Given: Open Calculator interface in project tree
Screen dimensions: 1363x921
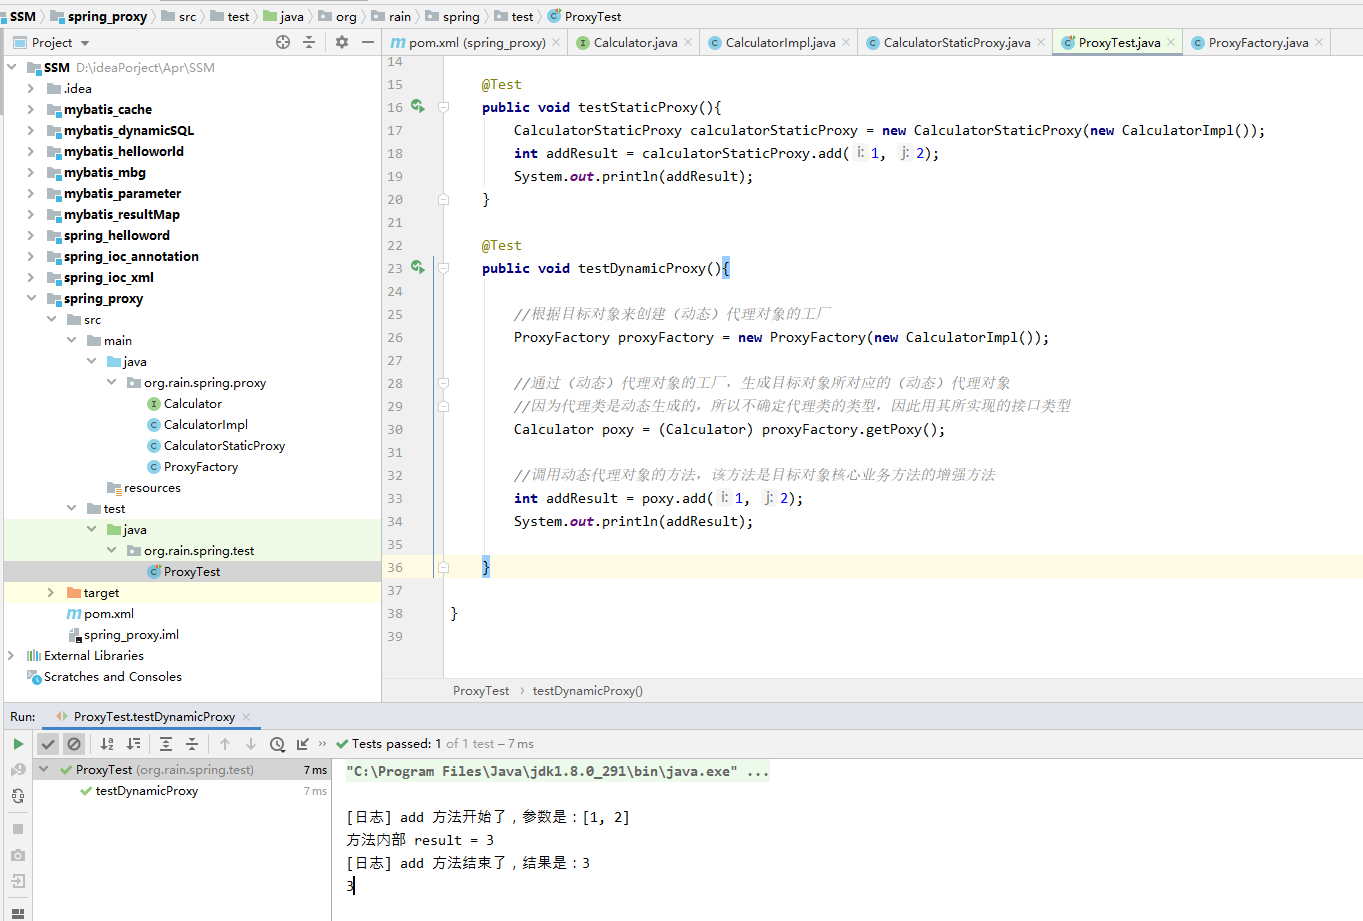Looking at the screenshot, I should (184, 404).
